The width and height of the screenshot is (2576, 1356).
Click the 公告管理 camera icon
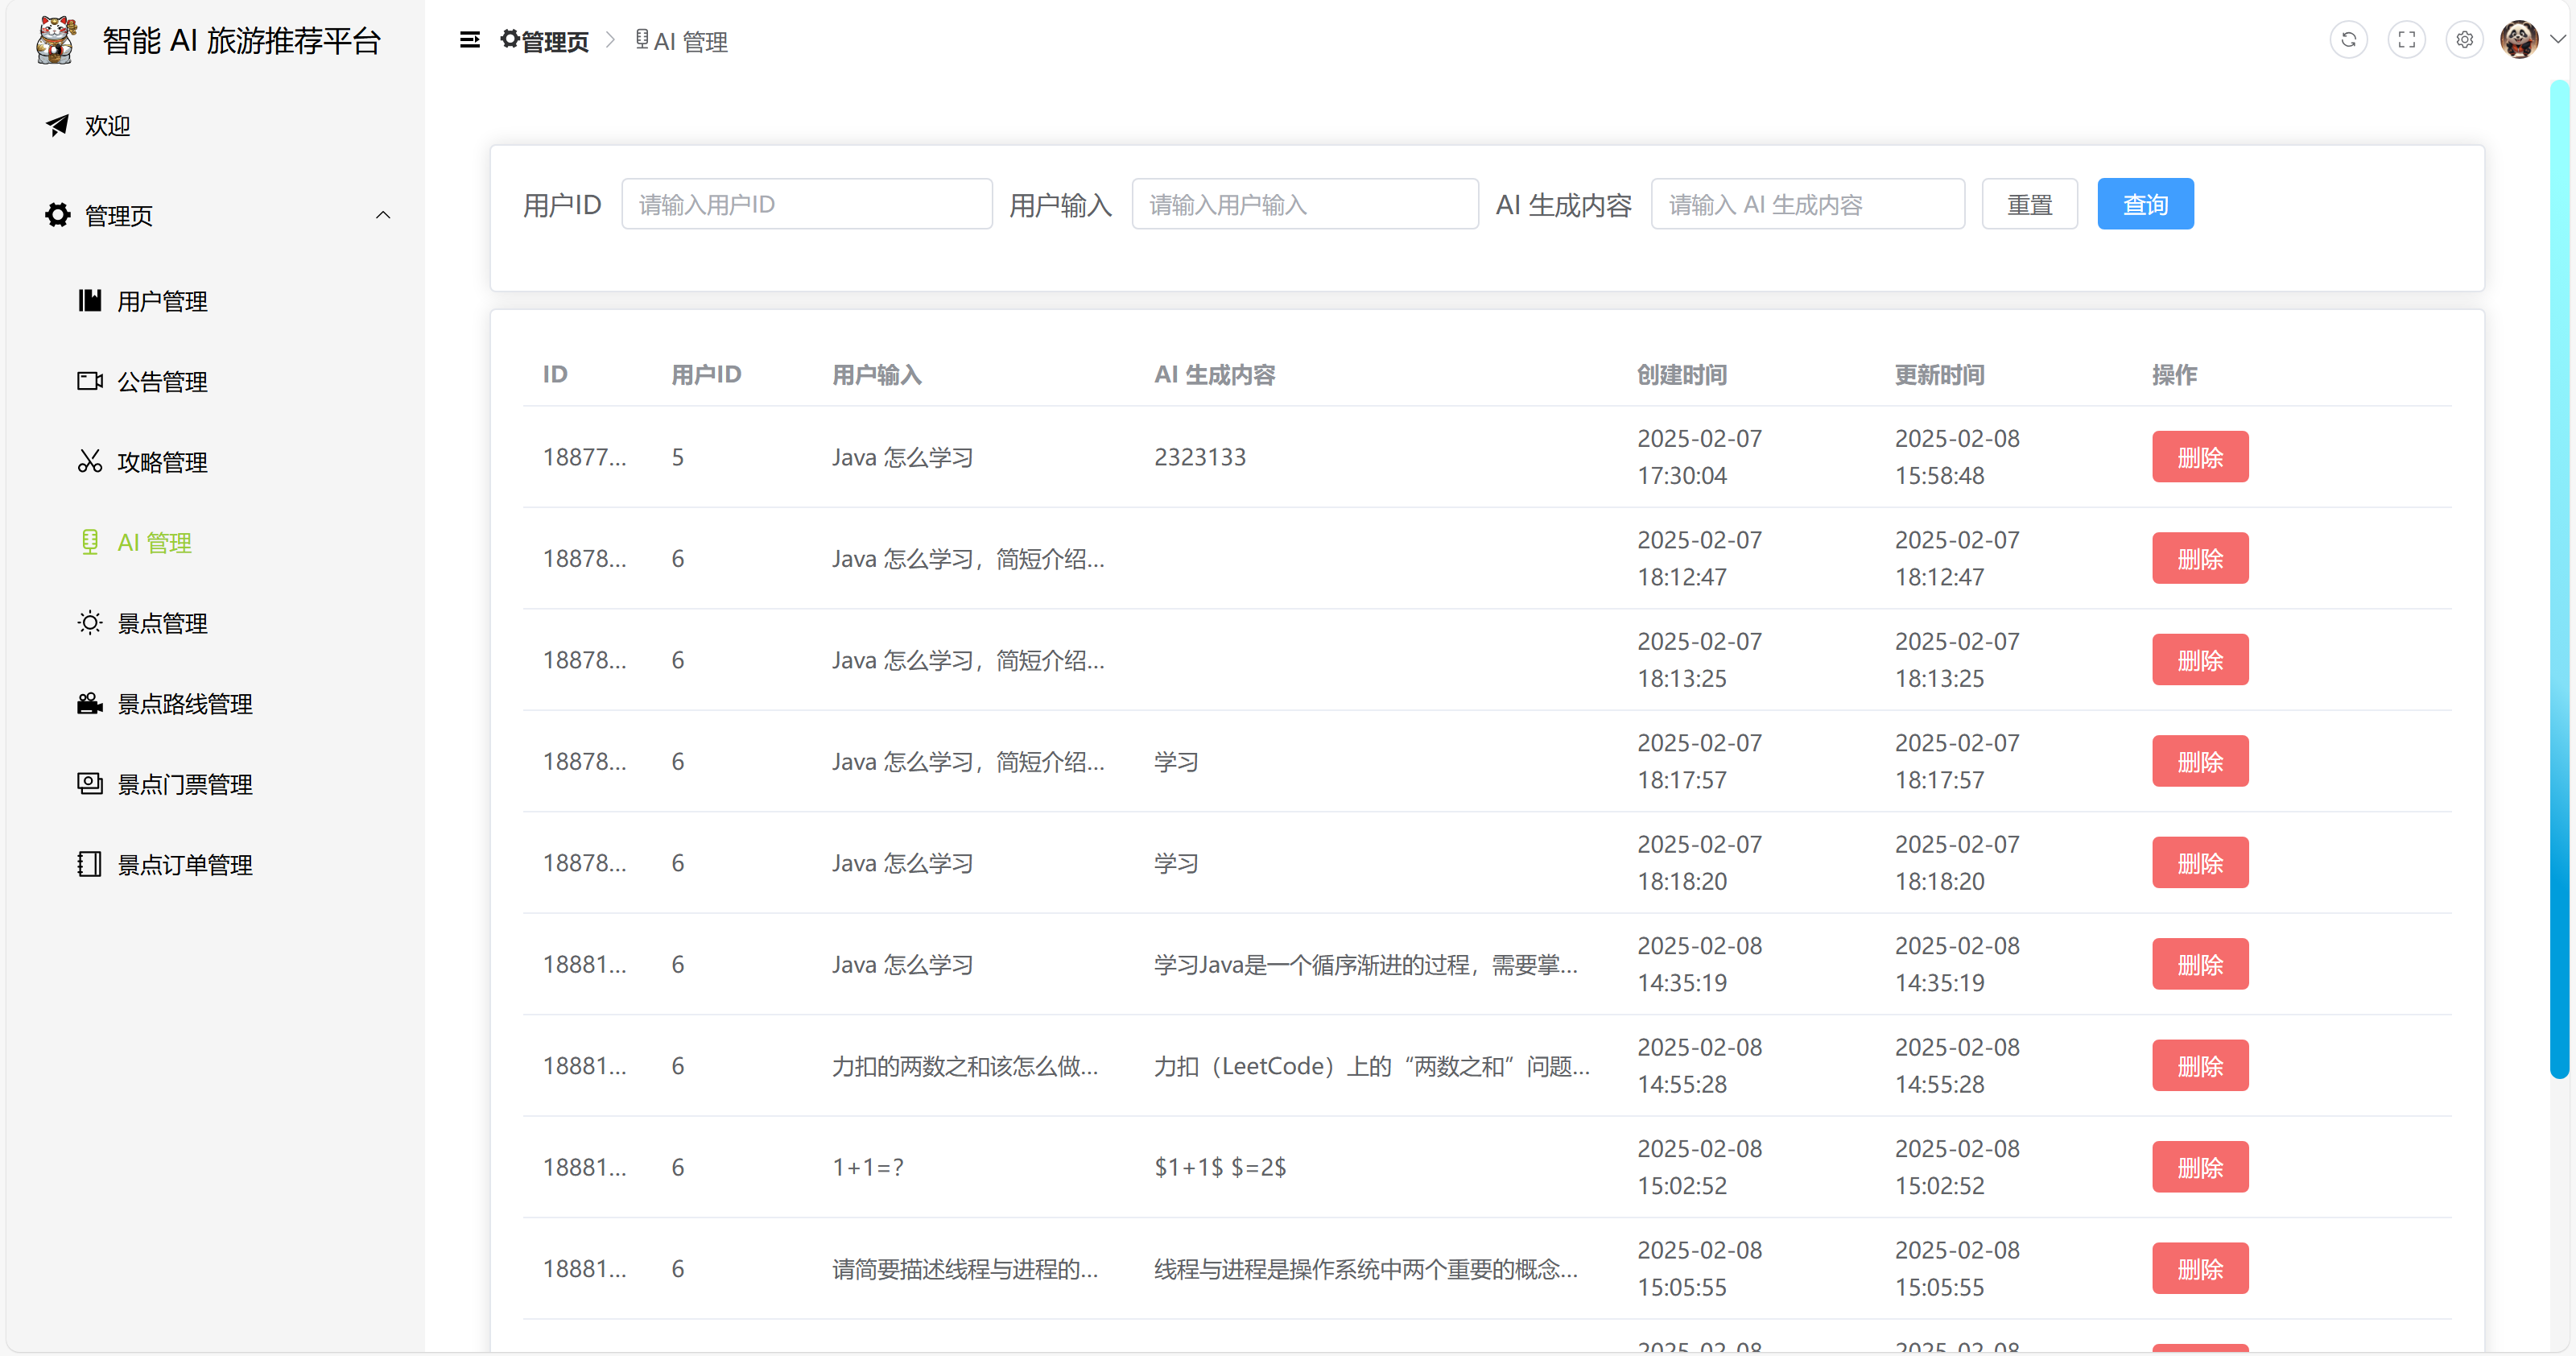point(90,381)
